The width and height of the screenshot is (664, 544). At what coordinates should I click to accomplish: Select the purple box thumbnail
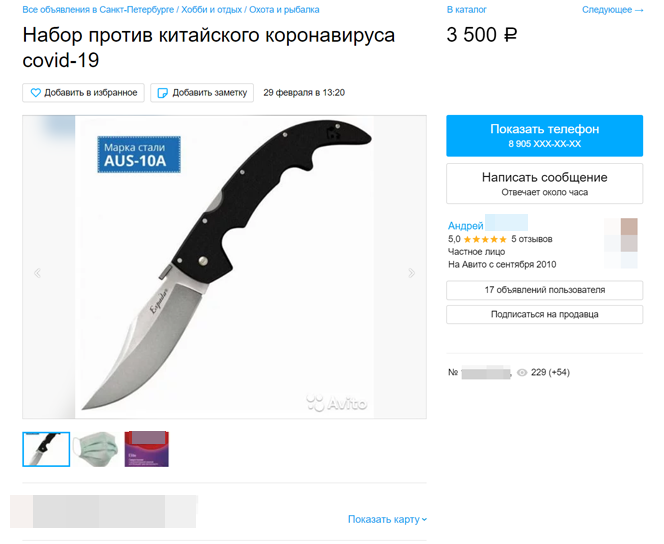tap(147, 449)
